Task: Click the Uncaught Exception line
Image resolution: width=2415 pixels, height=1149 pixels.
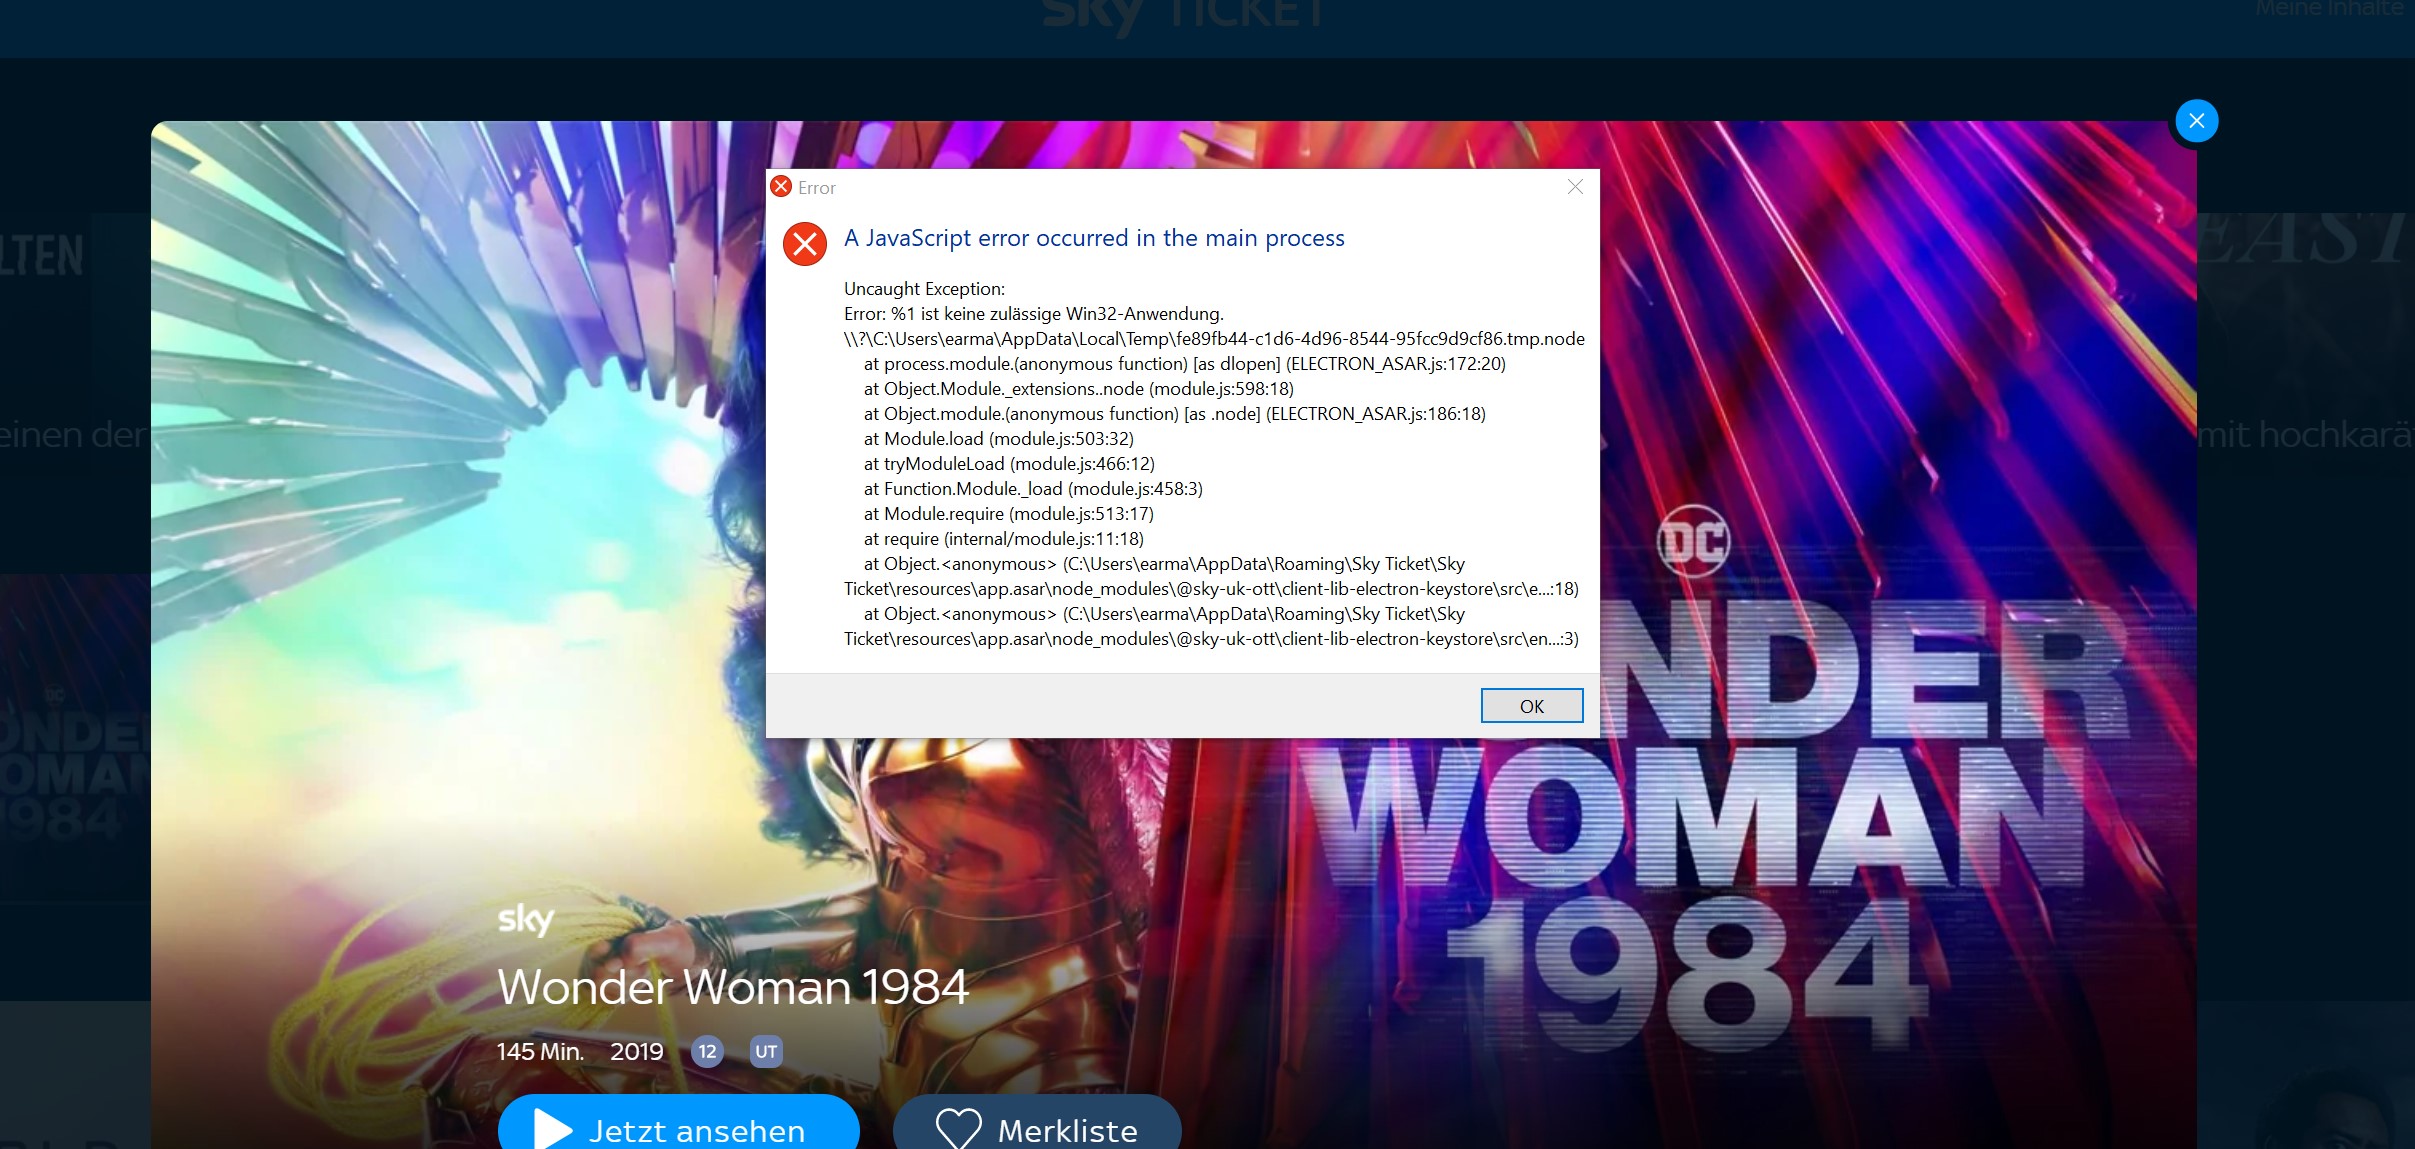Action: tap(924, 289)
